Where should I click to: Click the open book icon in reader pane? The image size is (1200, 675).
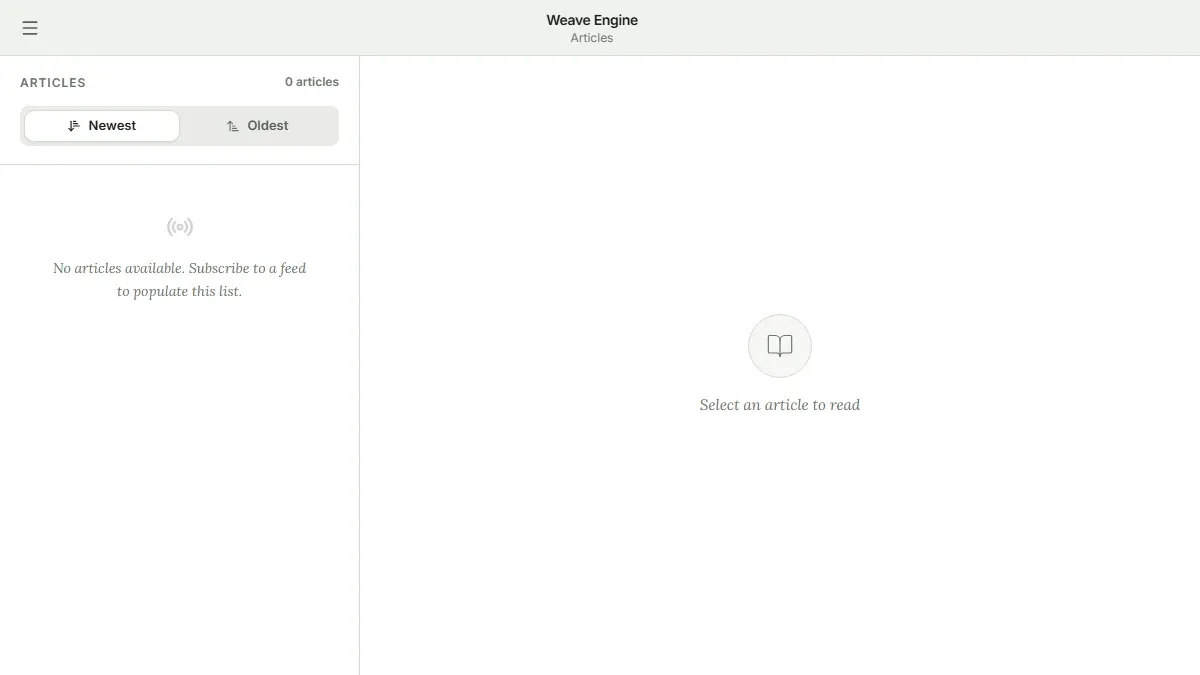[x=780, y=346]
